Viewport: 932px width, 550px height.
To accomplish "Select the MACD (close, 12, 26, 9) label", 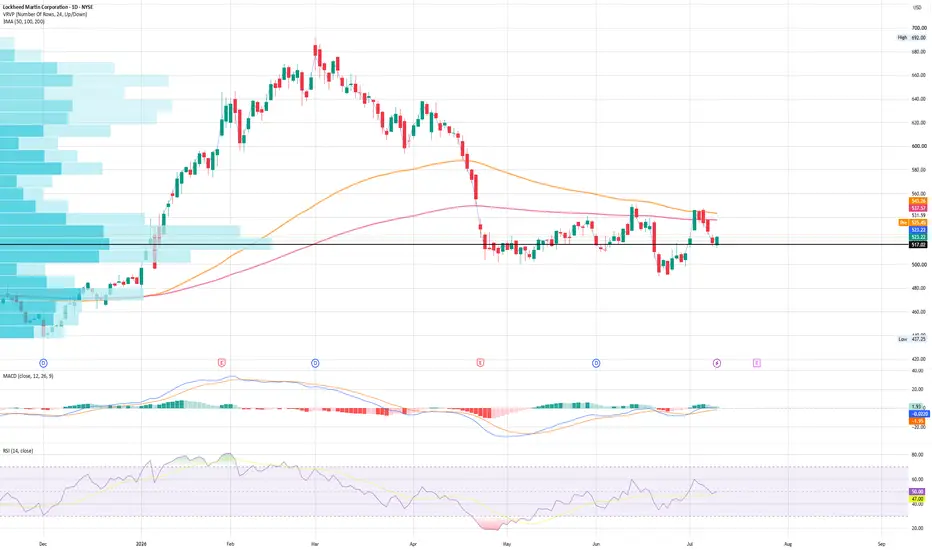I will coord(28,376).
